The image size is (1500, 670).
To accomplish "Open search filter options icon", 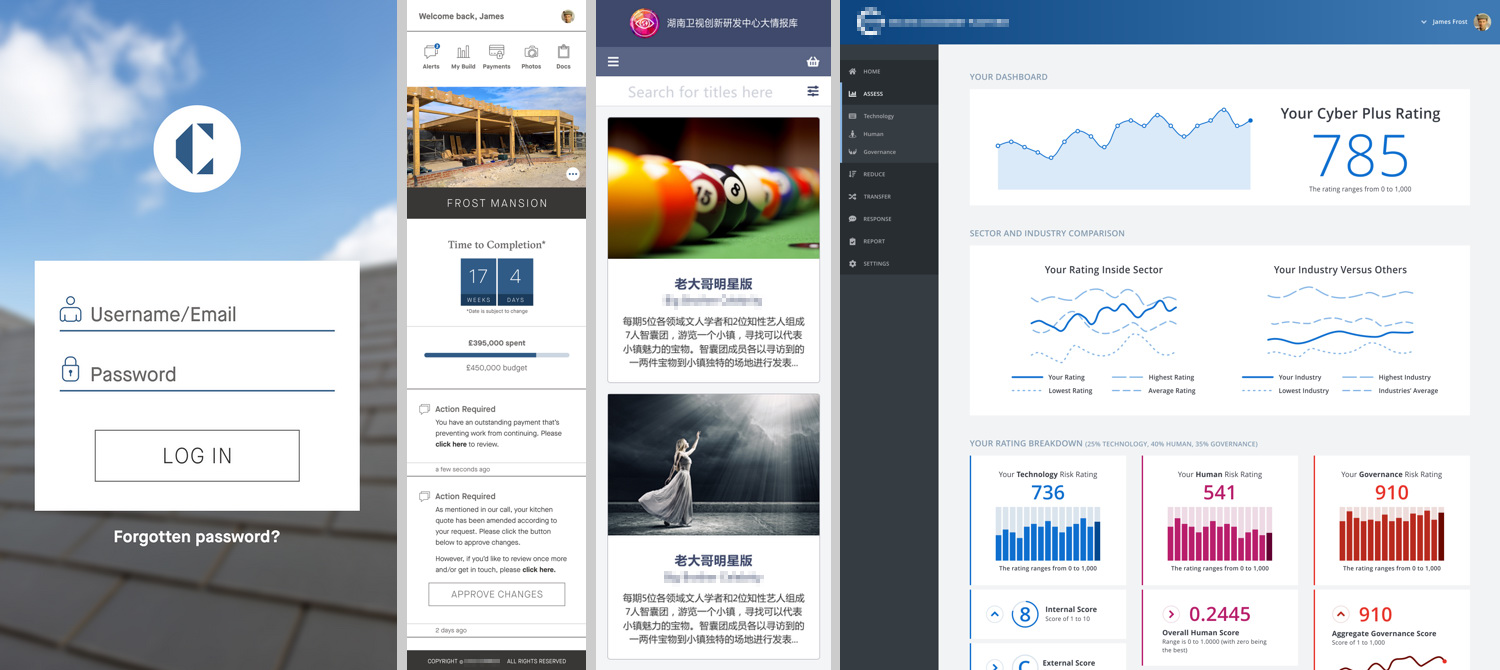I will pyautogui.click(x=813, y=91).
